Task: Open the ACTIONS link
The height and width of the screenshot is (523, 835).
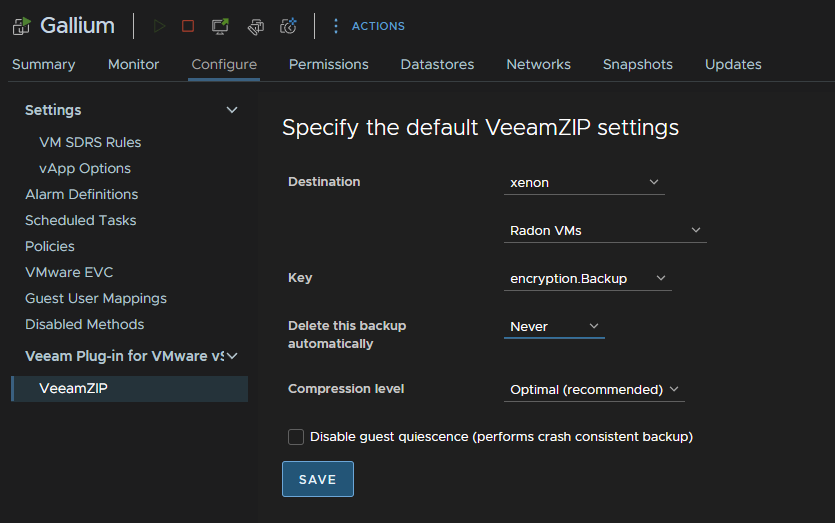Action: (378, 26)
